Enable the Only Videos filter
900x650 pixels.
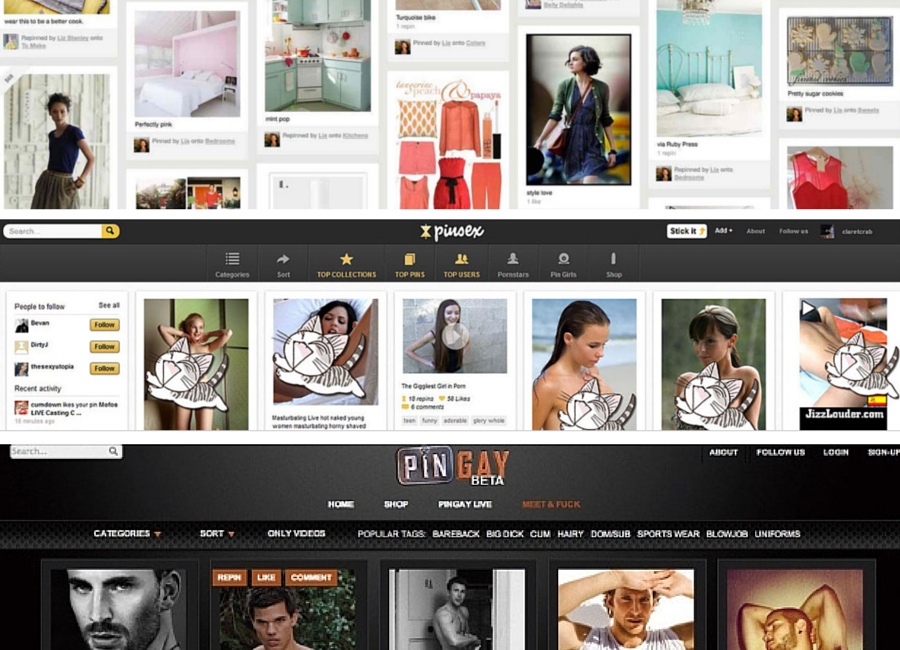(x=296, y=534)
